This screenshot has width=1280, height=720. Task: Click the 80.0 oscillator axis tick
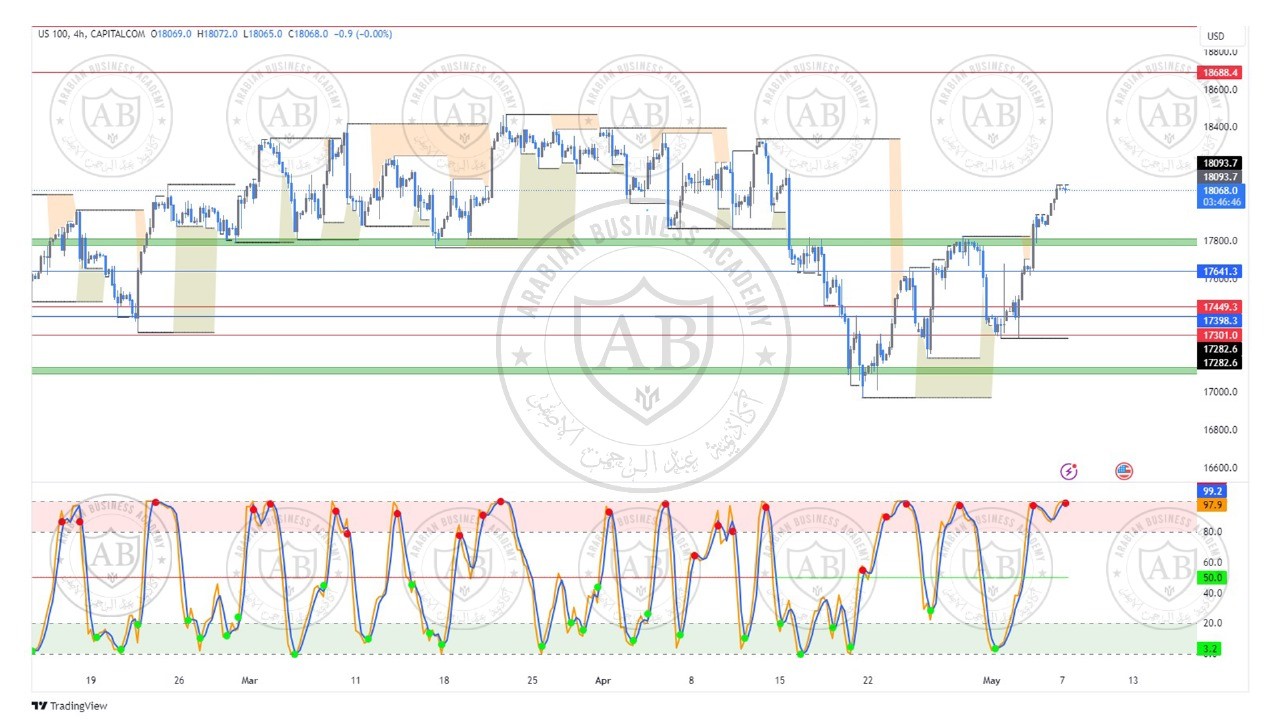click(x=1212, y=532)
